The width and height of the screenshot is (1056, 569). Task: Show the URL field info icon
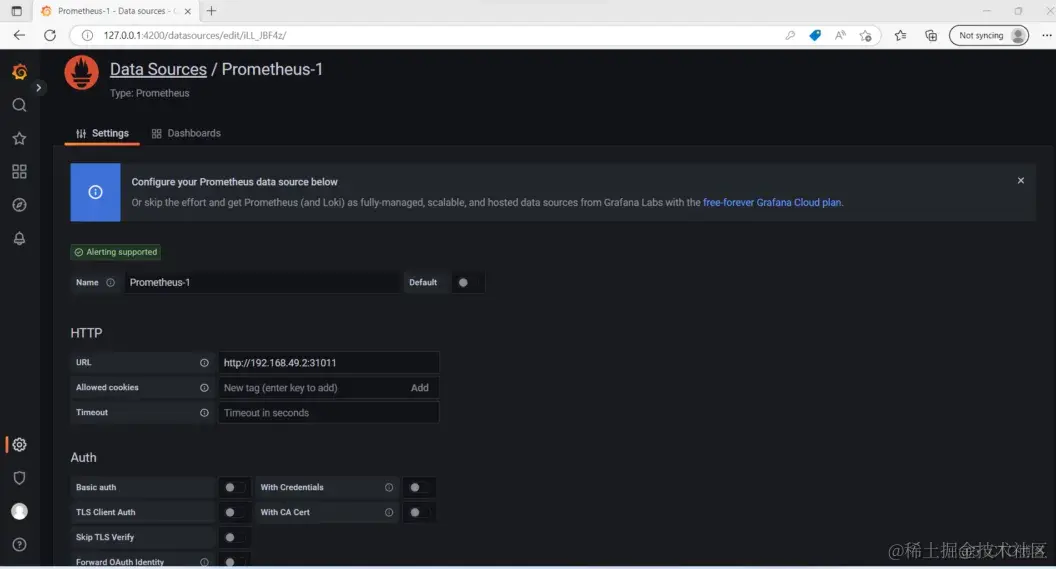tap(204, 363)
